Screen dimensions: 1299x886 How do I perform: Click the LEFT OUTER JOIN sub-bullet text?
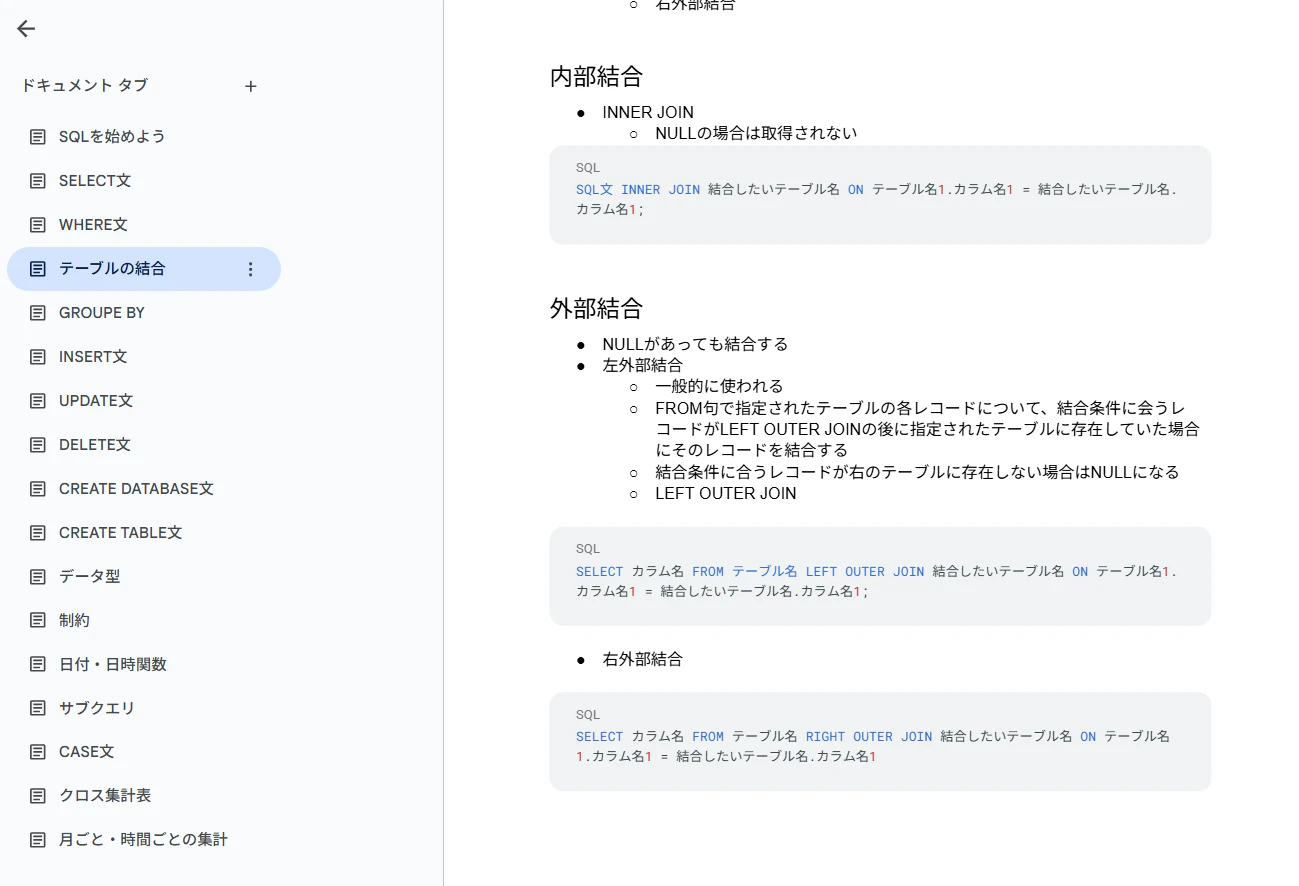(726, 493)
